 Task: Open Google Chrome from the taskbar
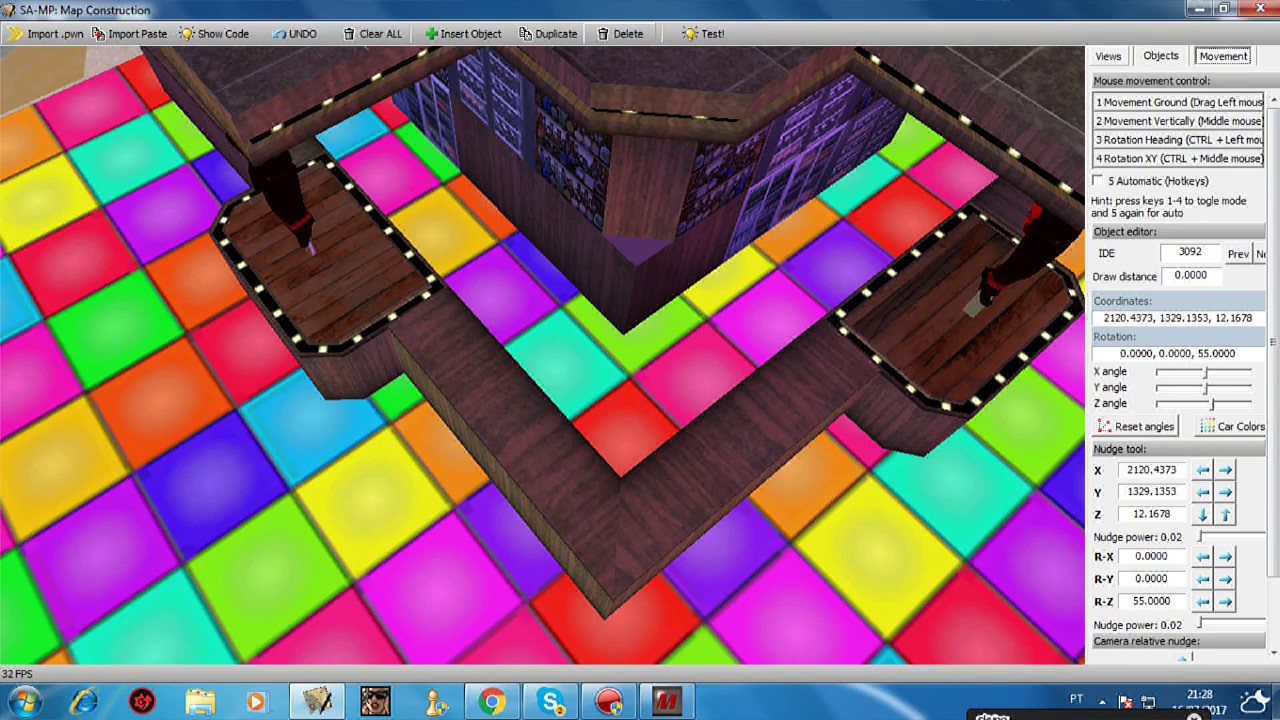[x=491, y=702]
